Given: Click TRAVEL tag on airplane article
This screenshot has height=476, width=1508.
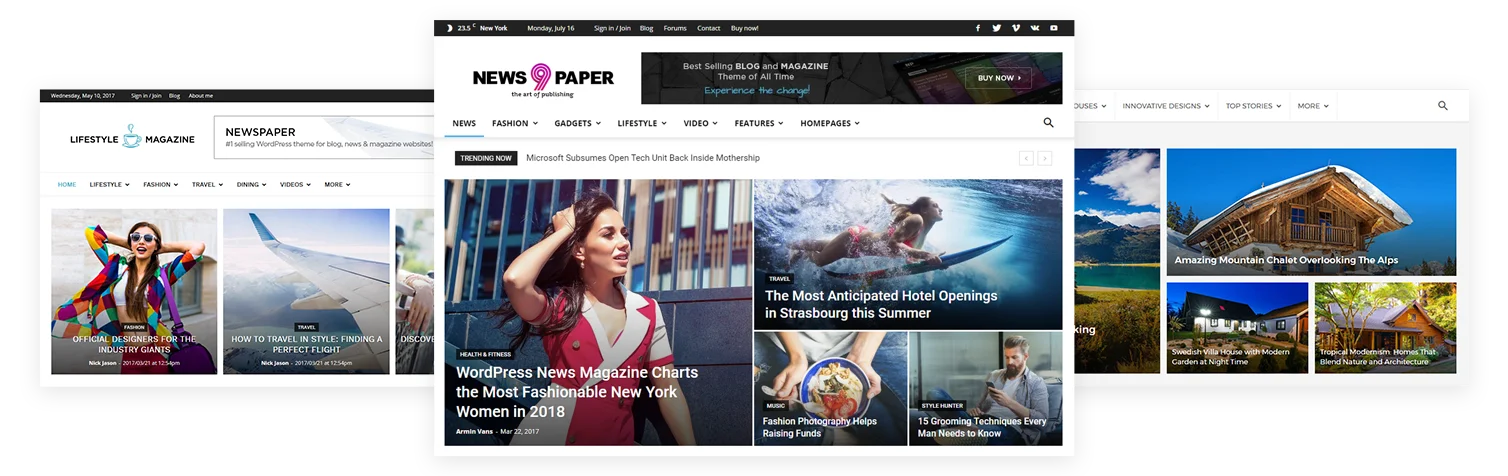Looking at the screenshot, I should pyautogui.click(x=307, y=327).
